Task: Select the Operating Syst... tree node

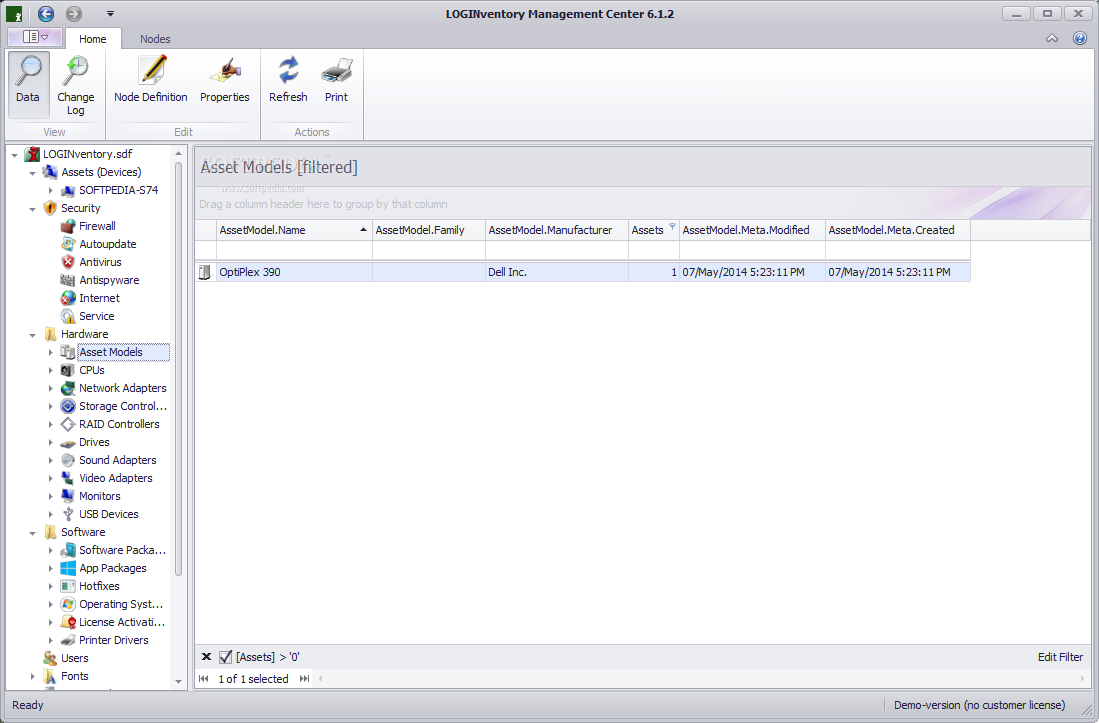Action: [x=121, y=604]
